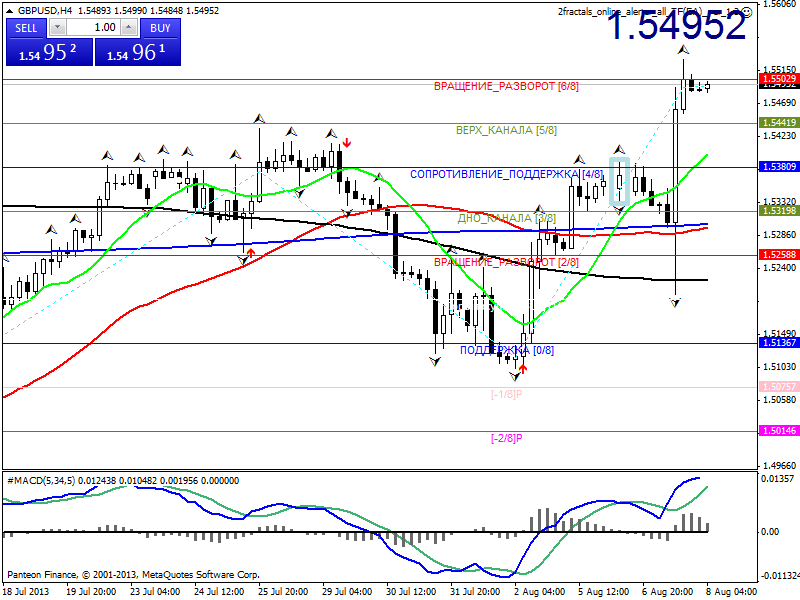The height and width of the screenshot is (600, 800).
Task: Click the BUY button in trading panel
Action: tap(160, 28)
